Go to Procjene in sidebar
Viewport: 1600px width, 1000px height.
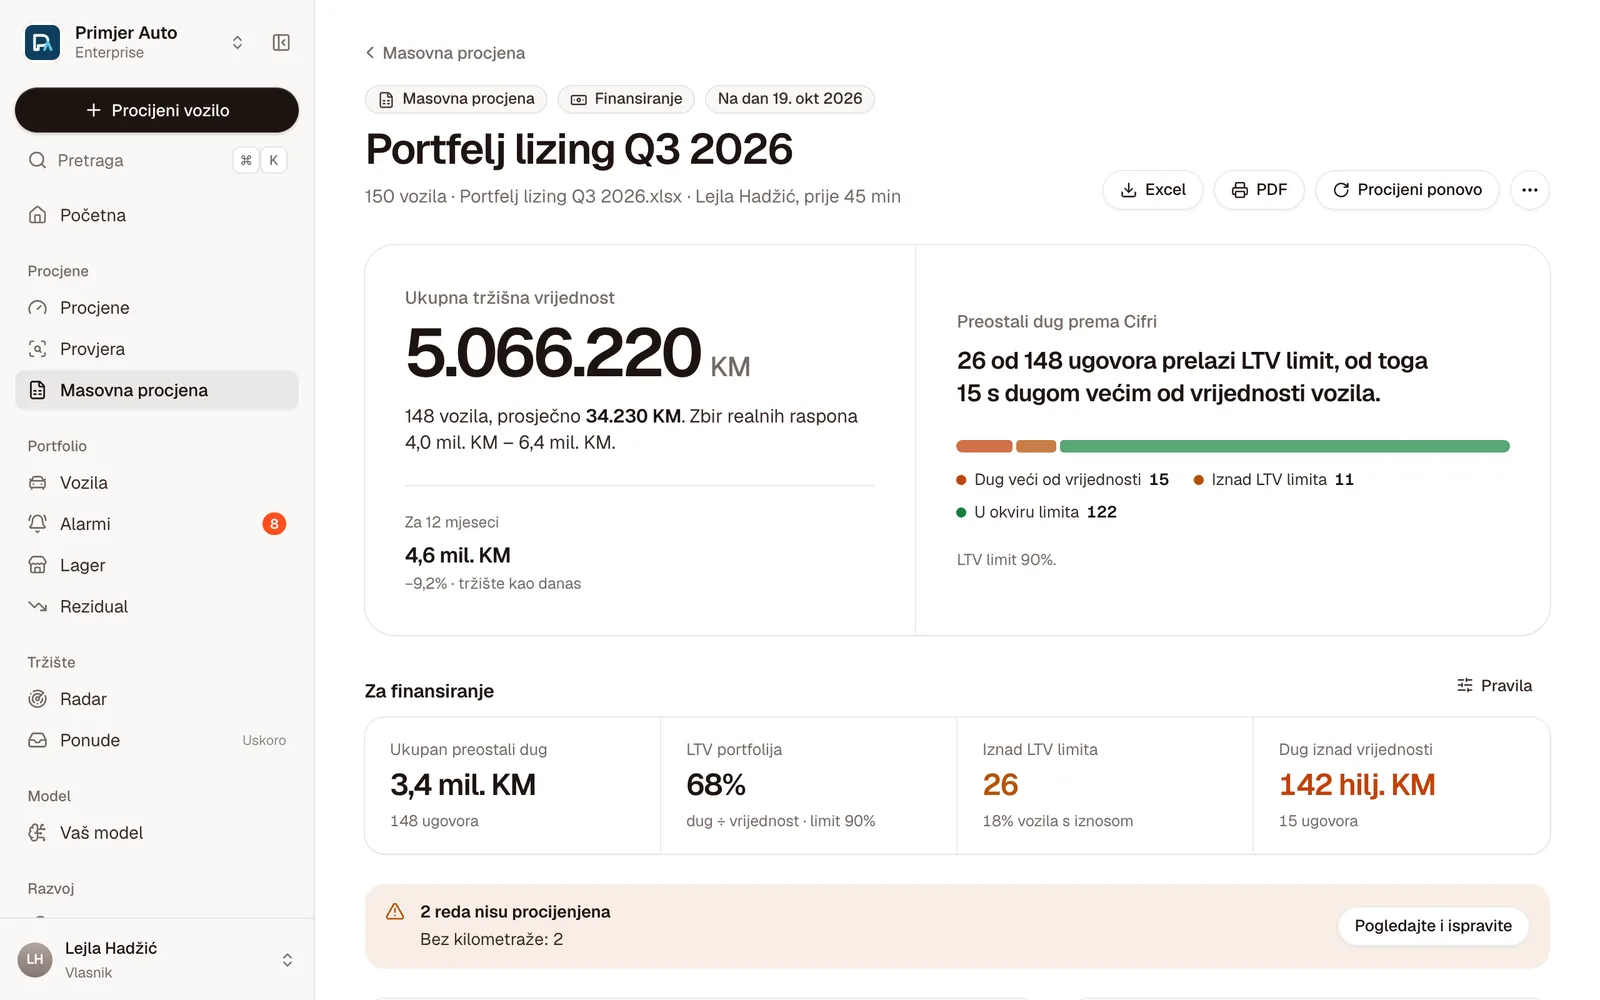coord(157,308)
